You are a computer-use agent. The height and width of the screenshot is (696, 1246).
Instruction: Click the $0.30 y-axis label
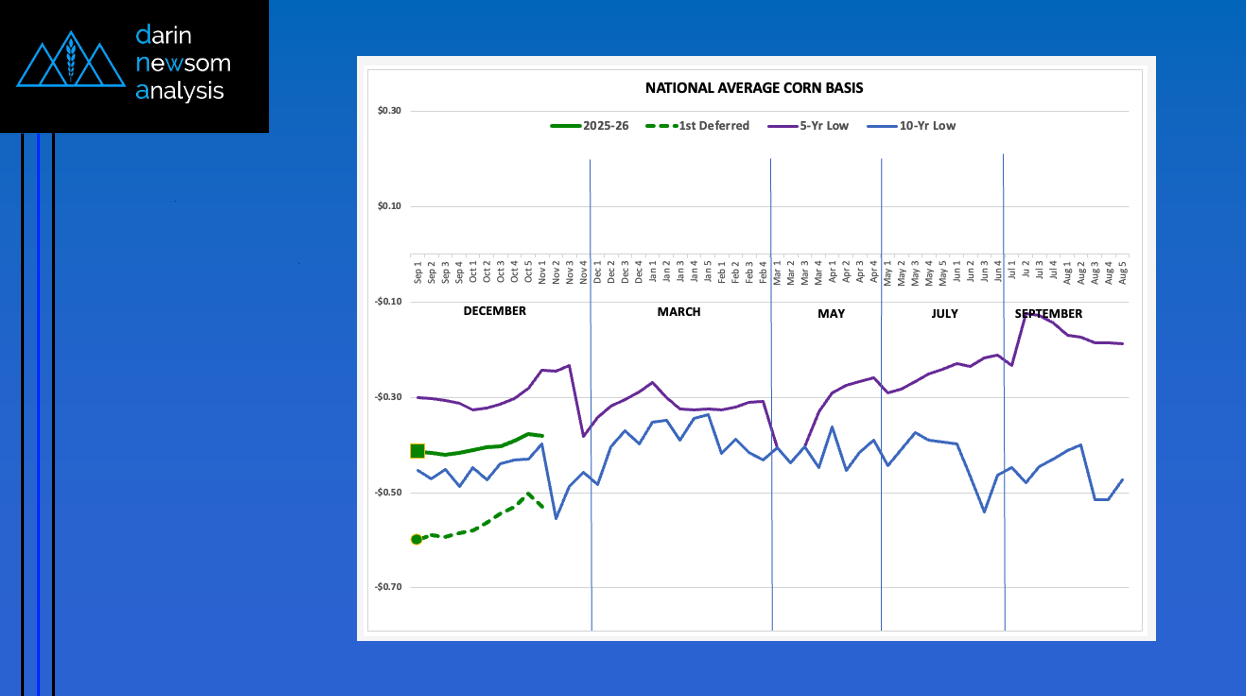pos(389,111)
